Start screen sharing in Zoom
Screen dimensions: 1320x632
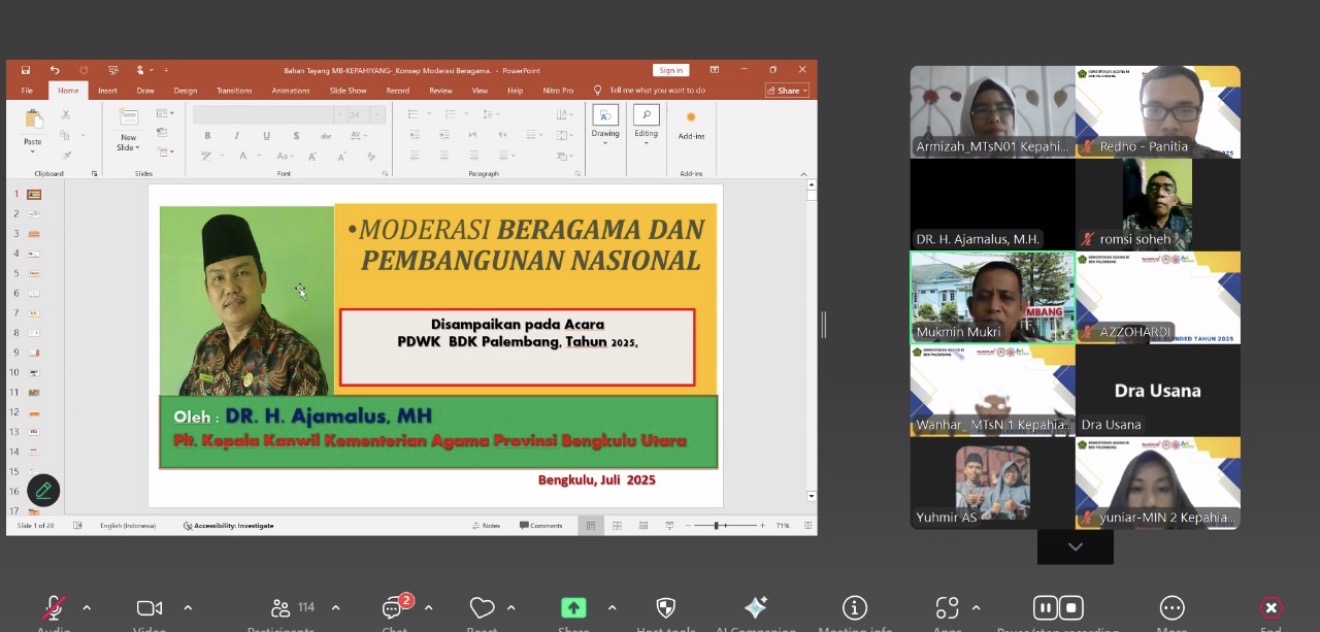572,607
